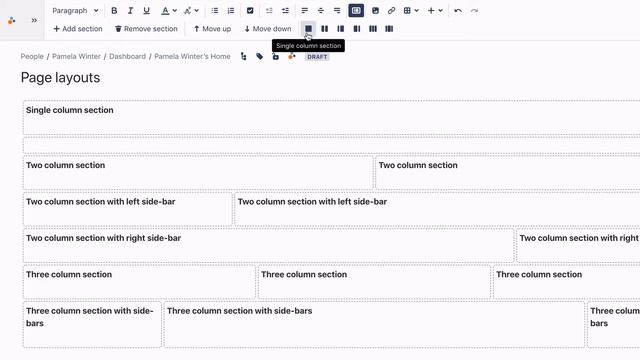Click Add section button

(x=78, y=29)
